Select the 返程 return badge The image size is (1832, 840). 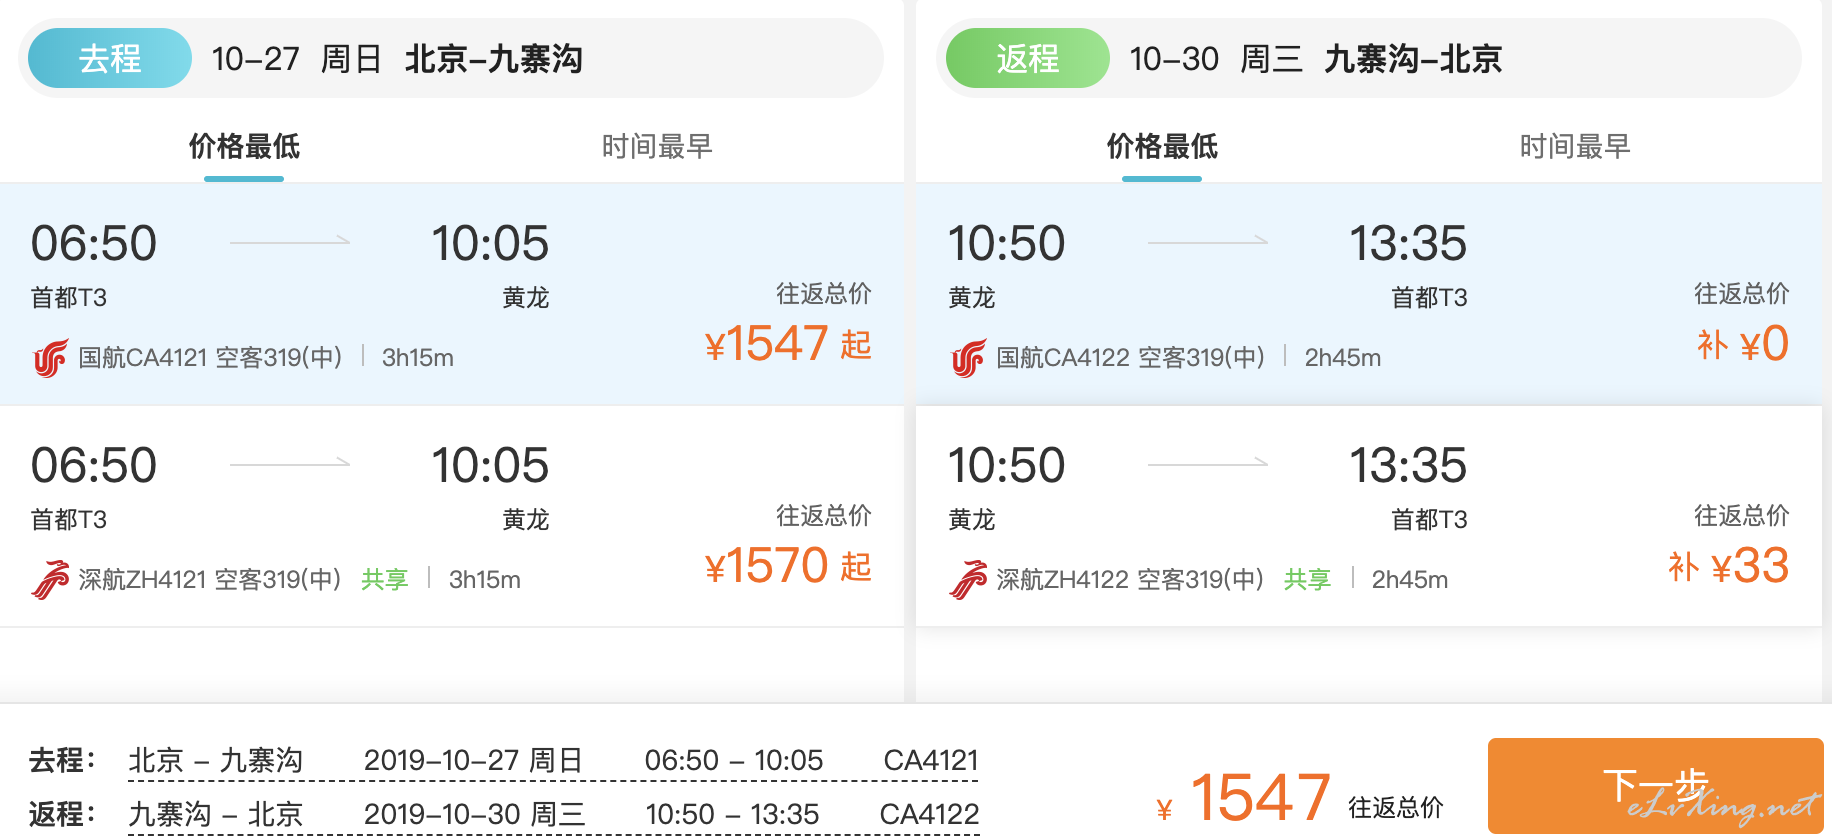1028,58
